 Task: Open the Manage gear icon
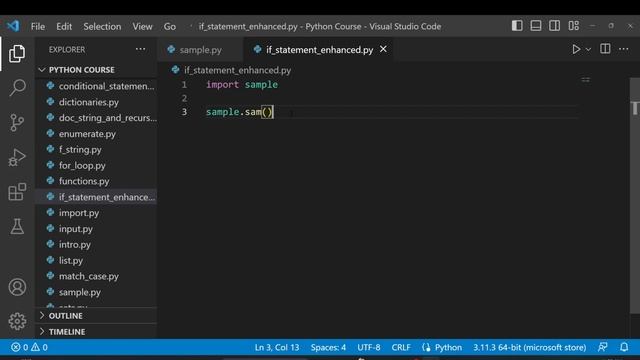[17, 321]
